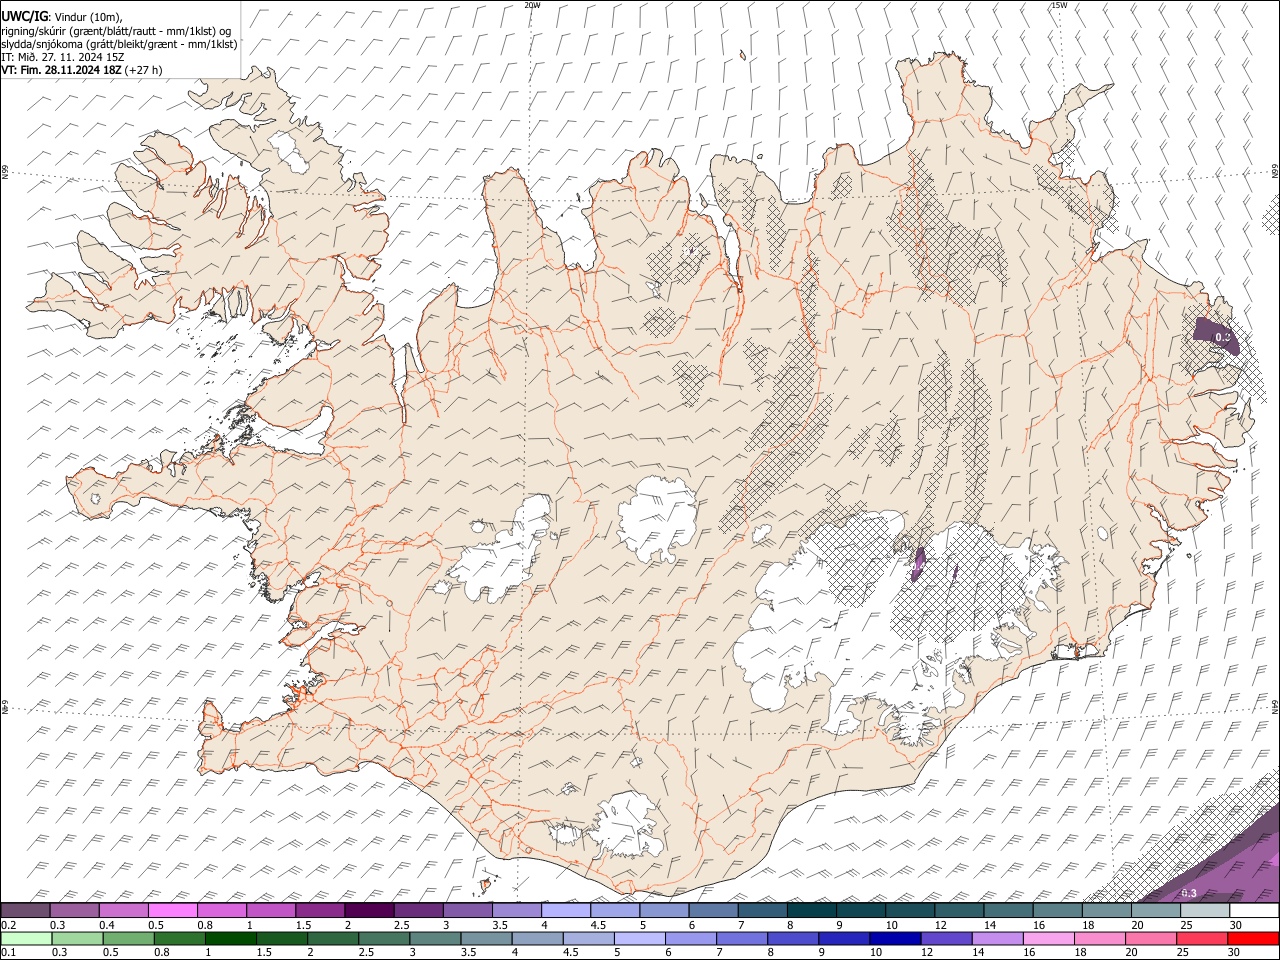Select the upper scale swatch between 3 and 3.5

click(467, 910)
